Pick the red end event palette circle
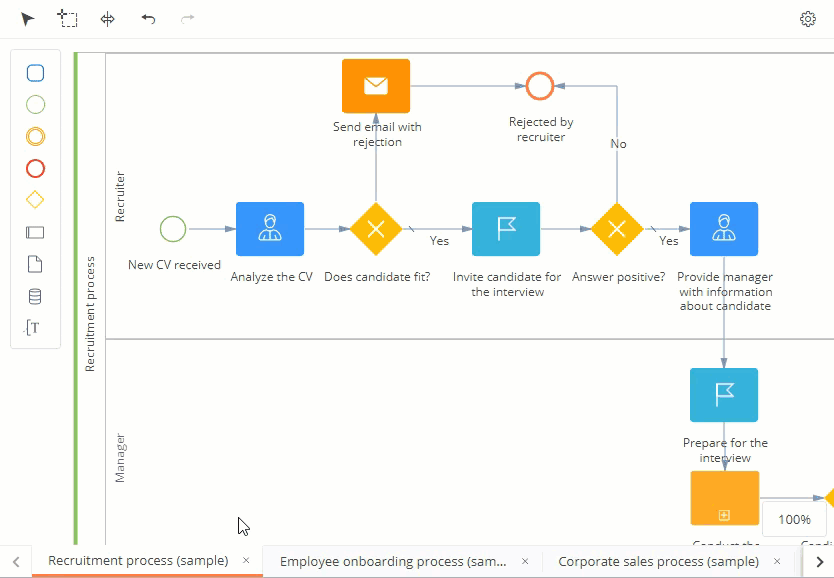The height and width of the screenshot is (578, 834). 35,169
